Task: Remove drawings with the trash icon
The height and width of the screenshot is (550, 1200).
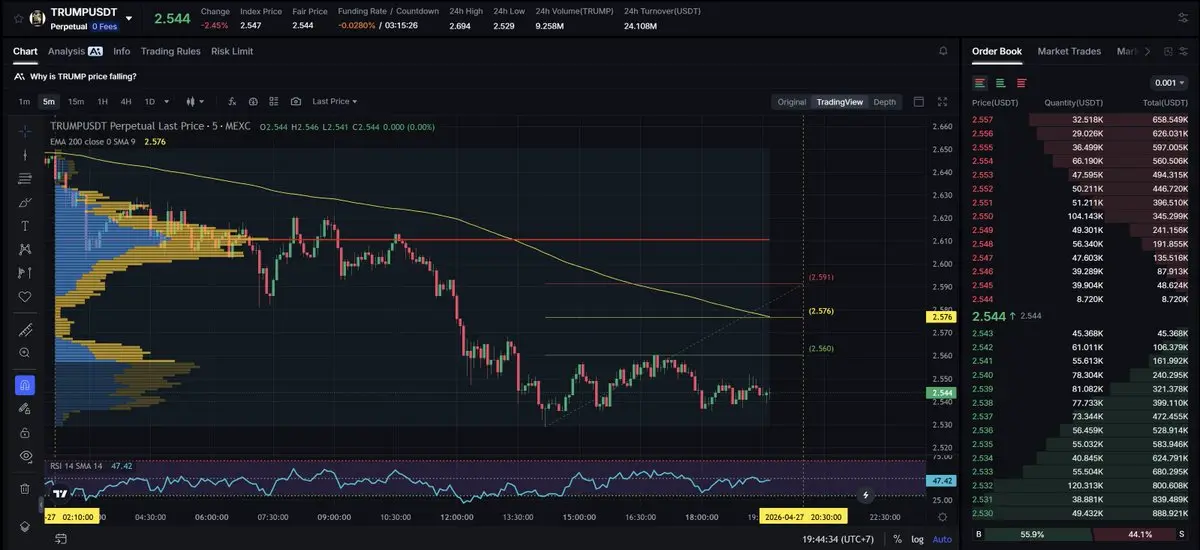Action: coord(25,489)
